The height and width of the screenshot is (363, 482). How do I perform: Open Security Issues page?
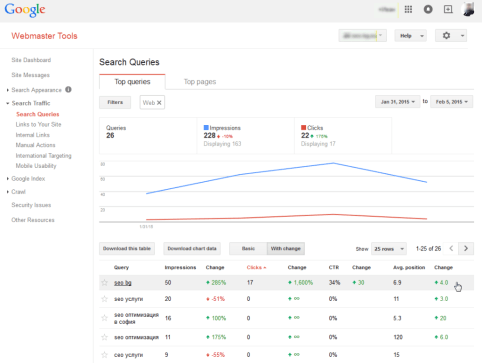tap(31, 205)
